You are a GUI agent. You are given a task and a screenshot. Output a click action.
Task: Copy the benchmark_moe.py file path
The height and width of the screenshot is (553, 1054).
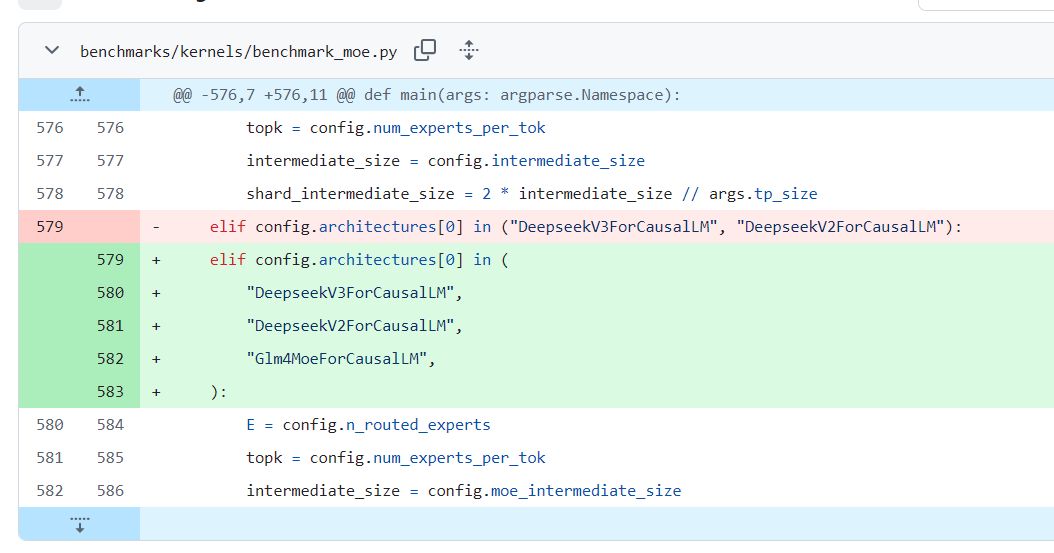(425, 50)
